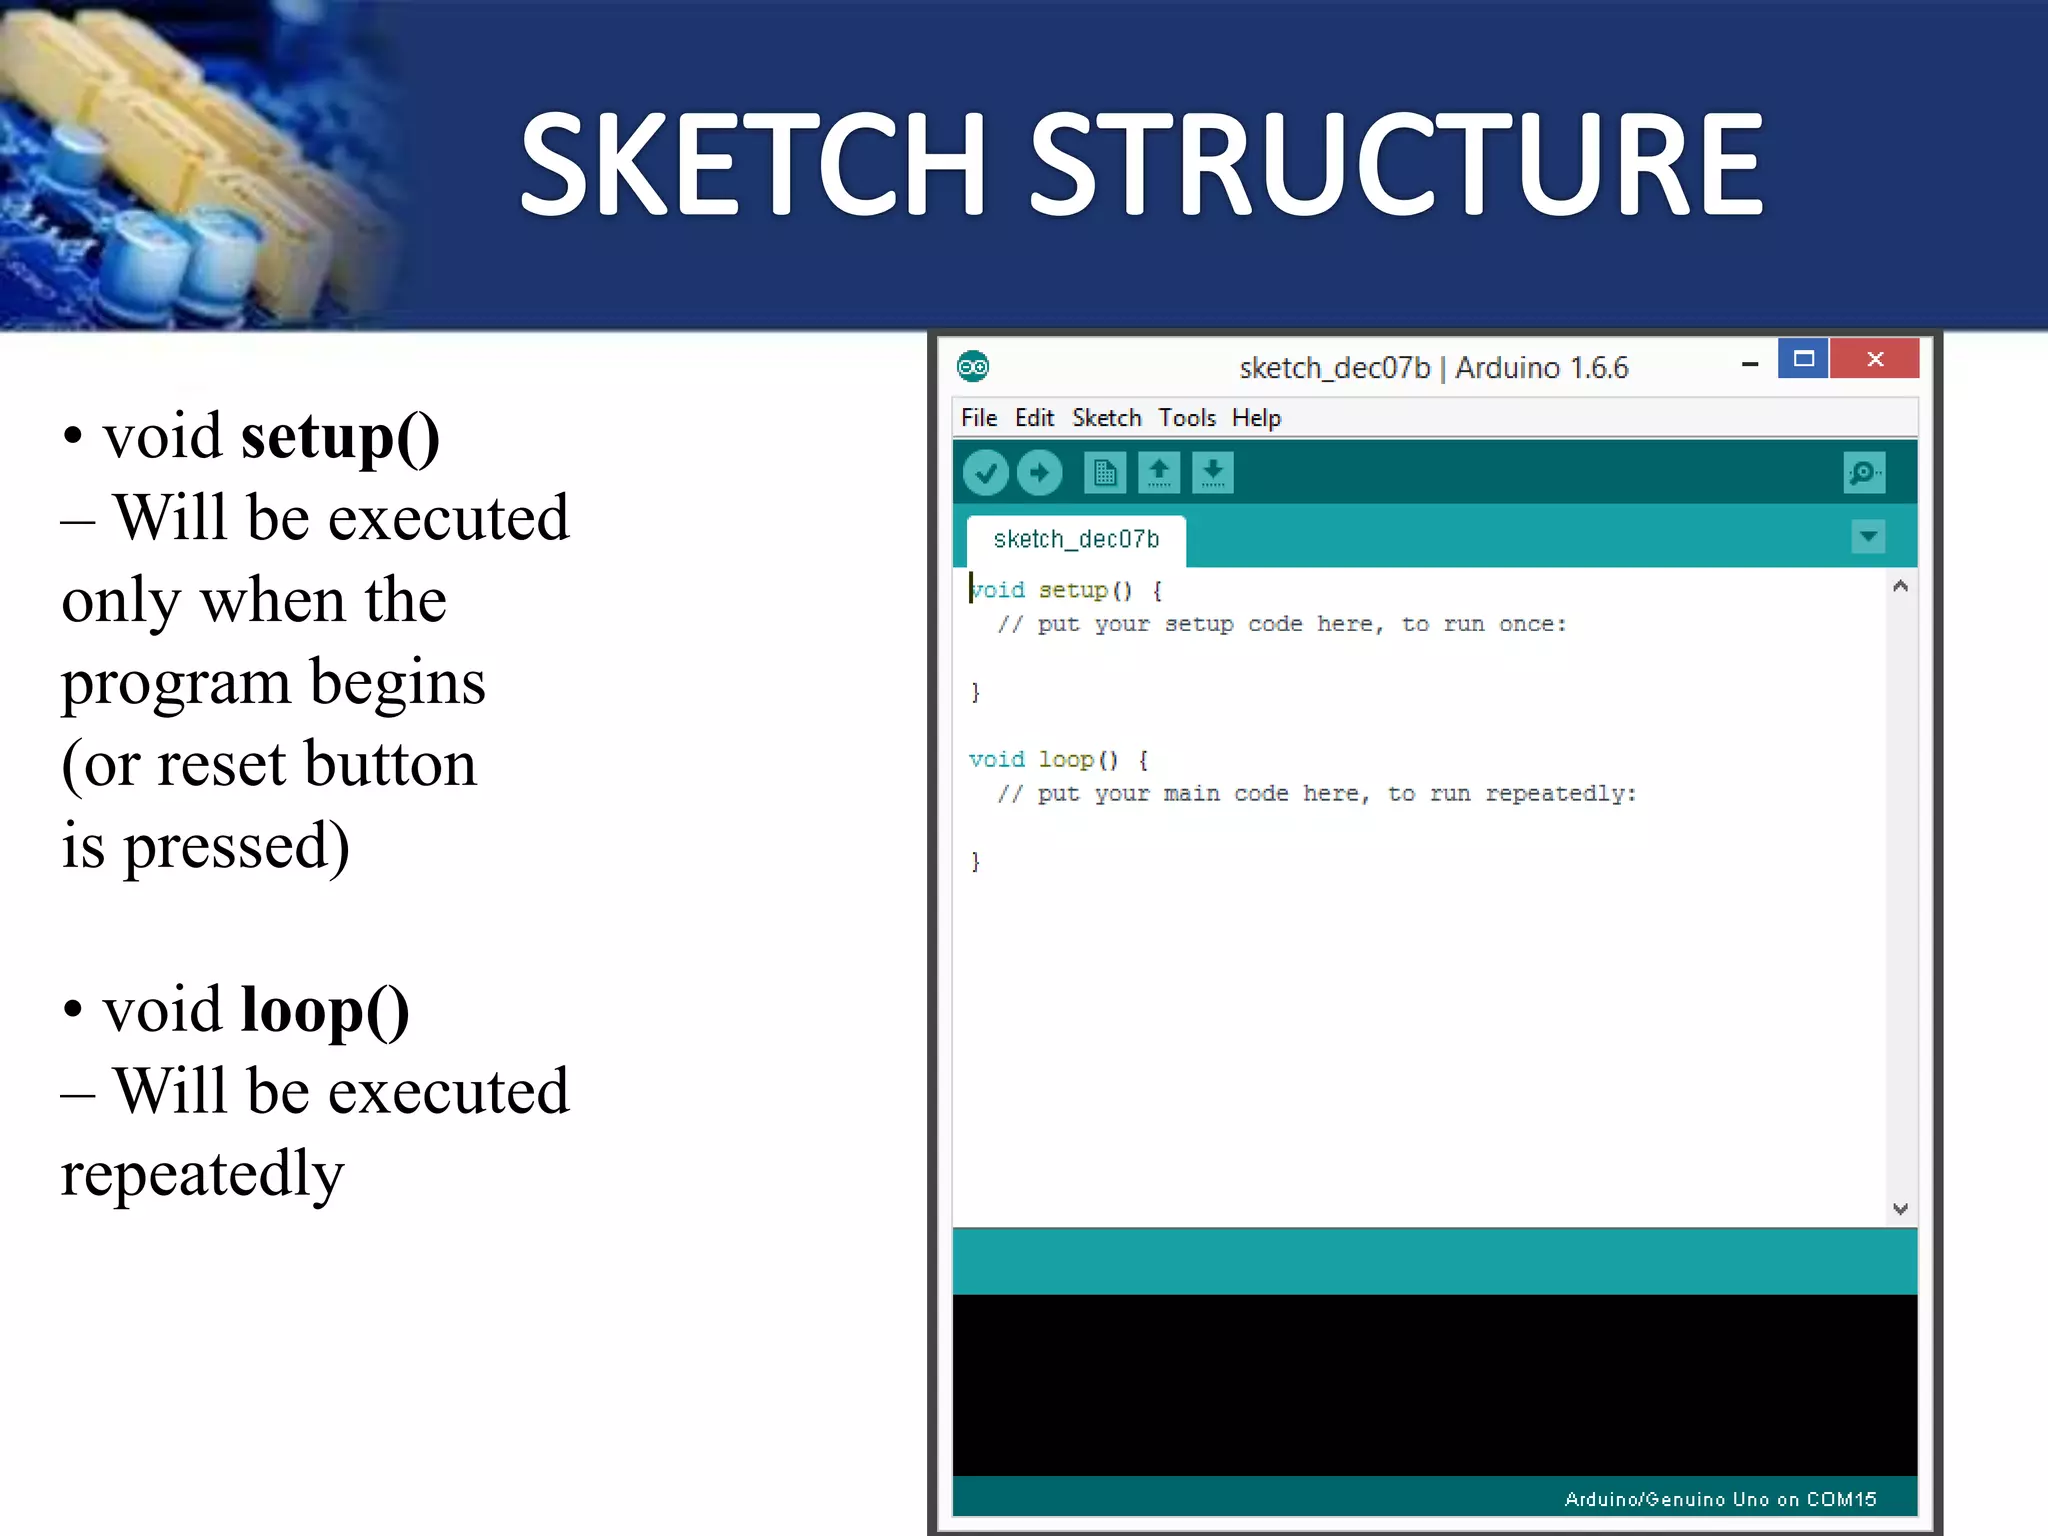Viewport: 2048px width, 1536px height.
Task: Select the sketch_dec07b tab
Action: (1076, 540)
